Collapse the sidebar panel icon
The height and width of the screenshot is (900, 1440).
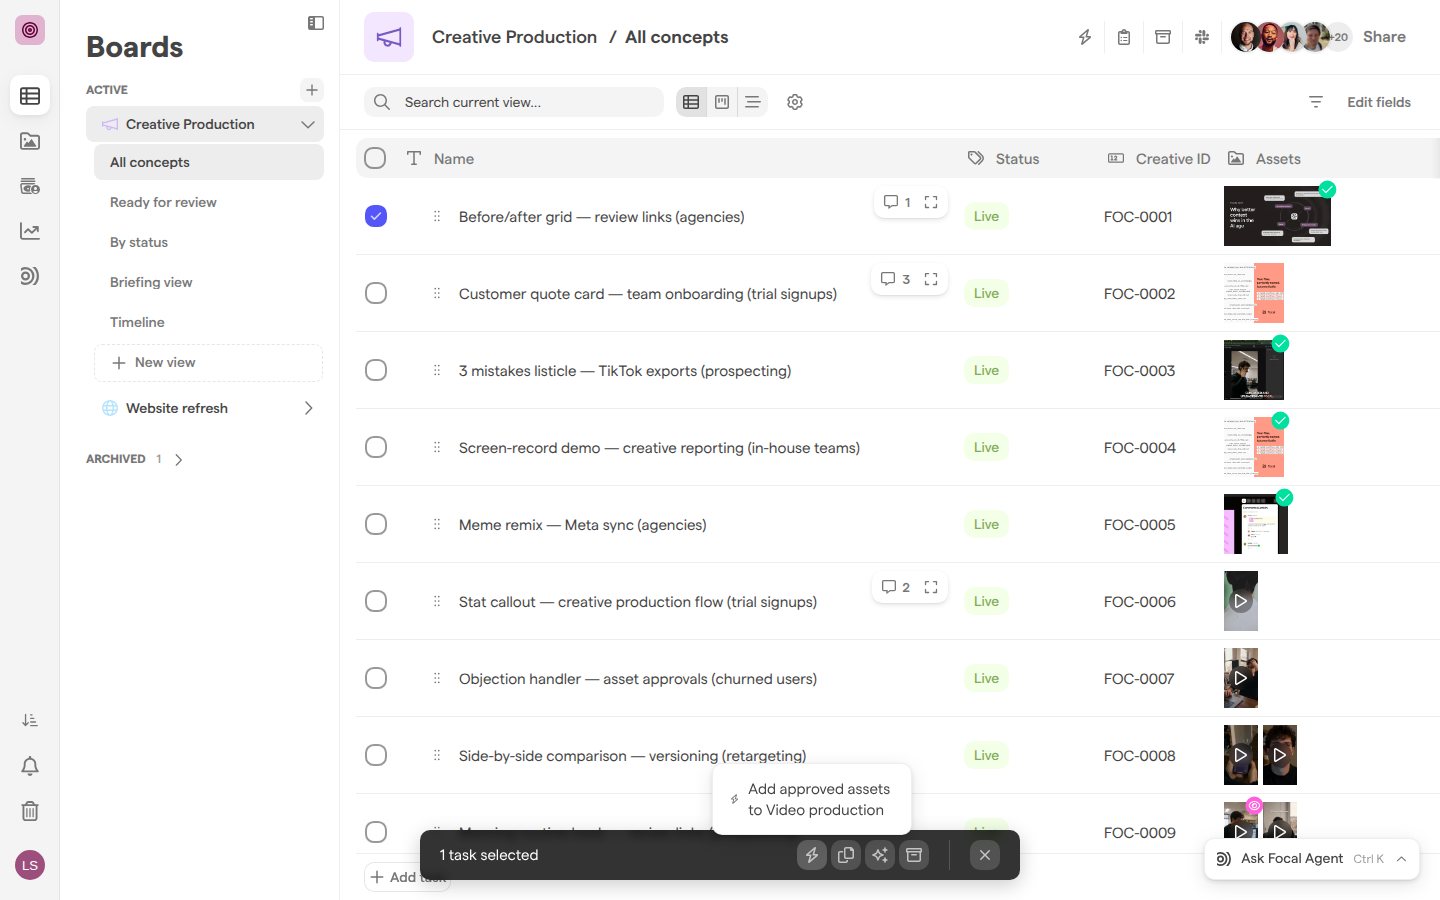coord(316,23)
